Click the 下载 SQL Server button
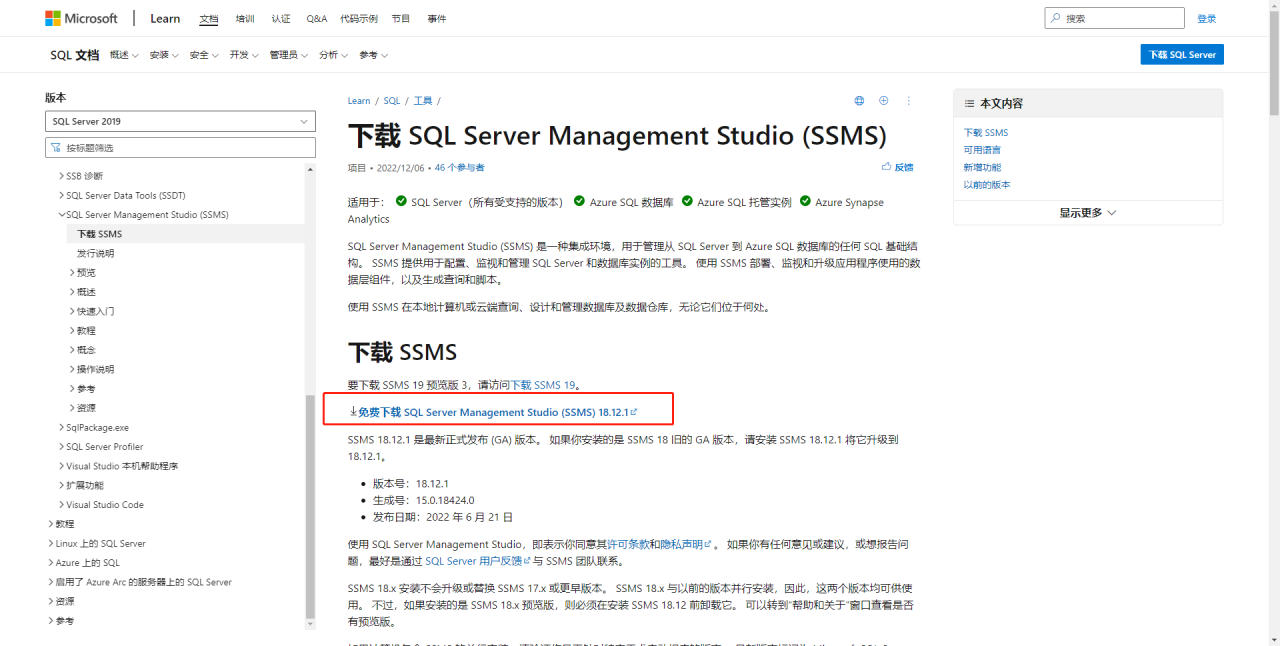Viewport: 1280px width, 646px height. (1182, 55)
